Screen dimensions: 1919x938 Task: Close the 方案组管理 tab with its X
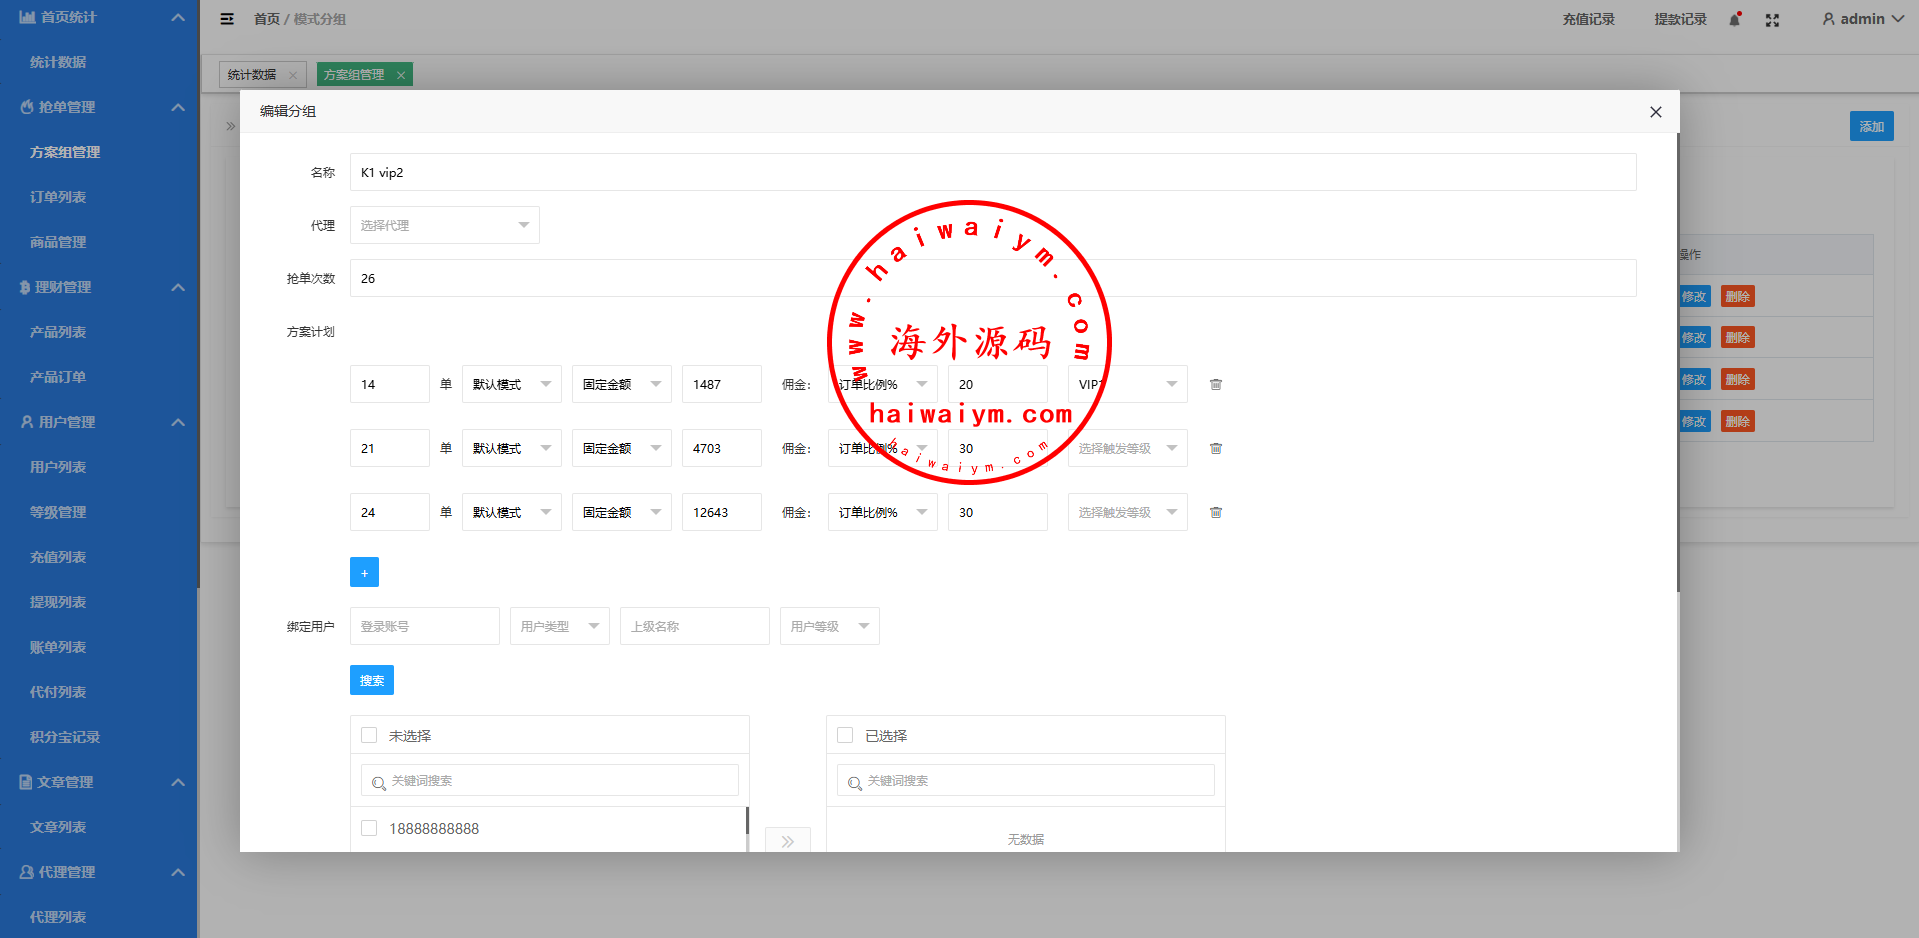(x=401, y=75)
